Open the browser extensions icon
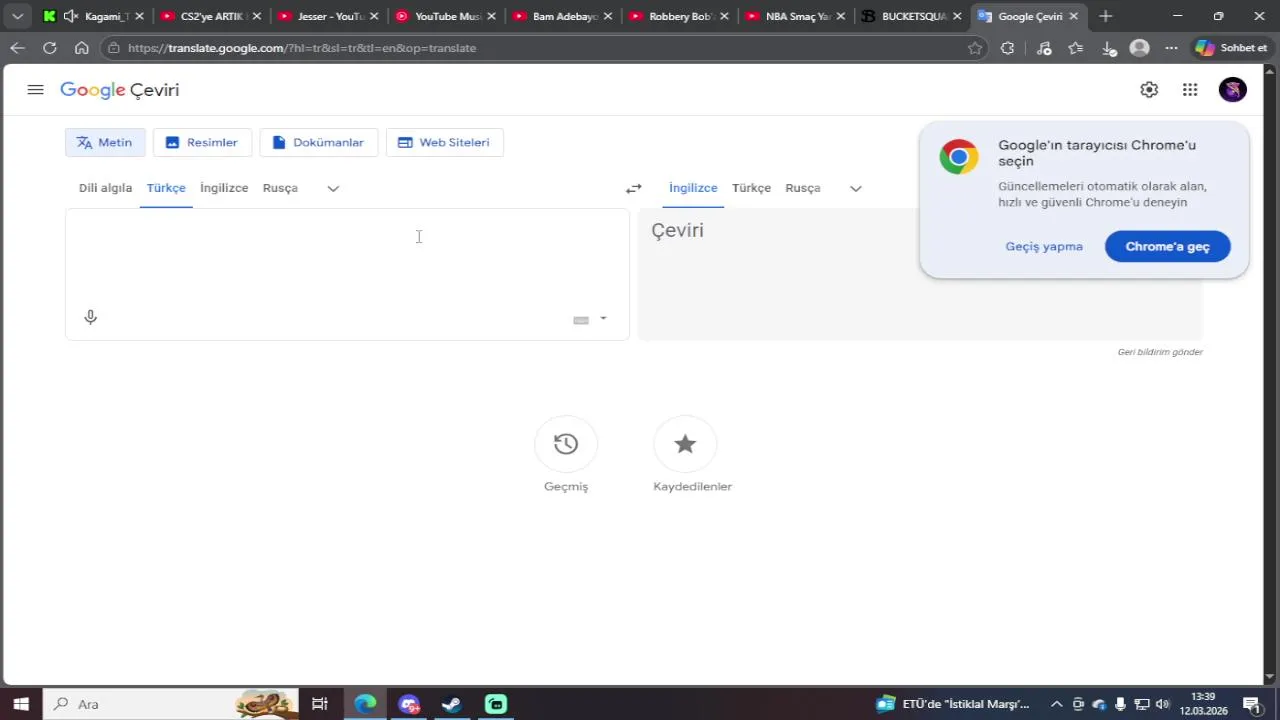The image size is (1280, 720). 1007,48
